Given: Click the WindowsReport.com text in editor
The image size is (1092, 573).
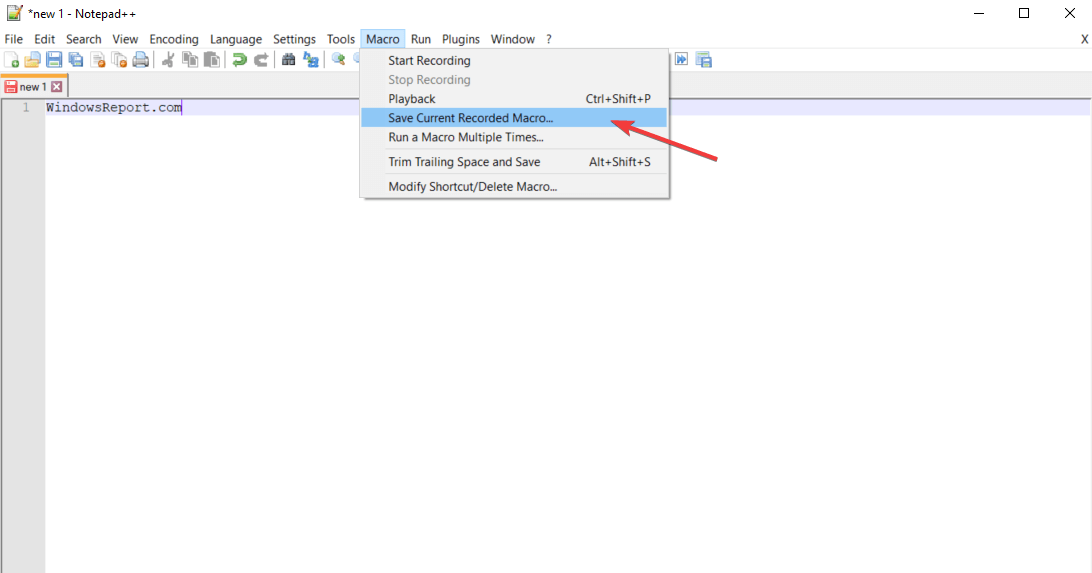Looking at the screenshot, I should 114,107.
